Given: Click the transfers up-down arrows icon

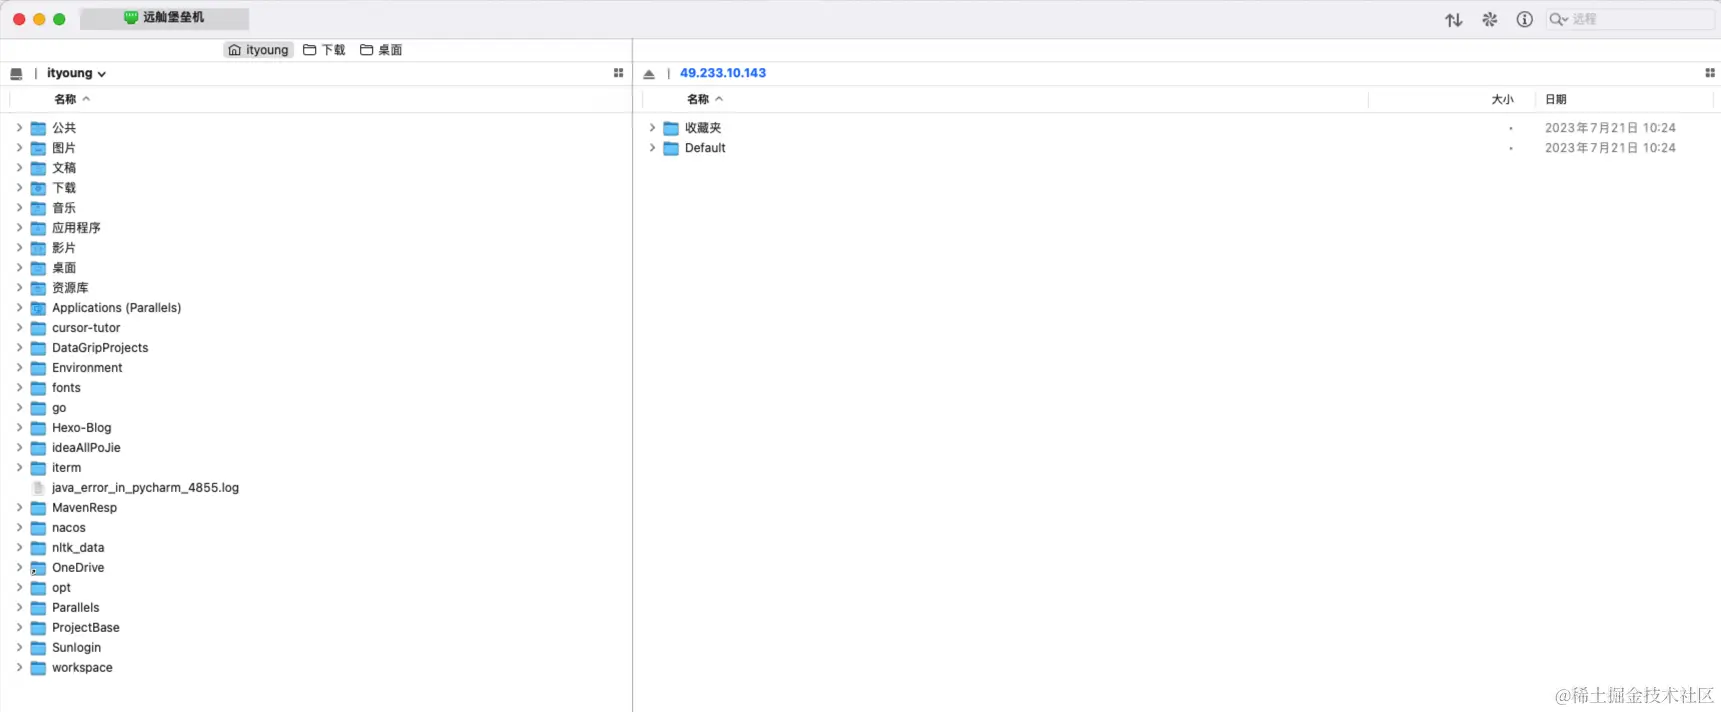Looking at the screenshot, I should pos(1453,20).
